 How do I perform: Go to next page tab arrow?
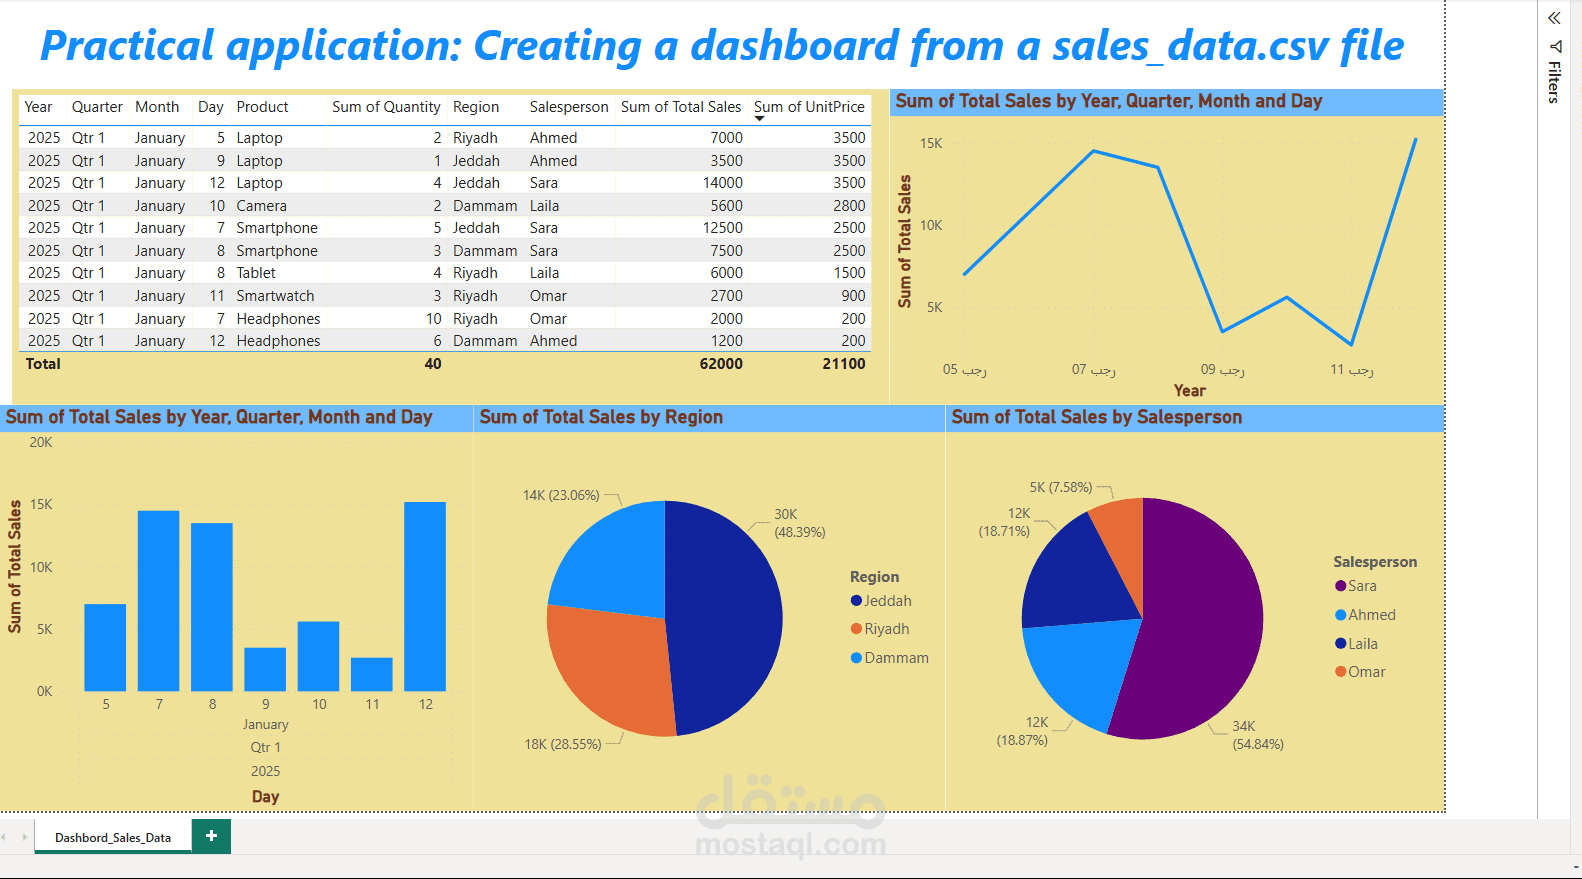[24, 837]
